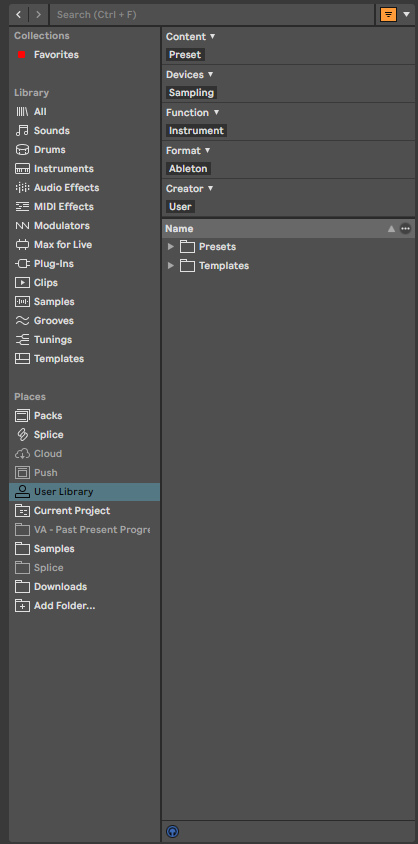Click the Favorites label in Collections
The width and height of the screenshot is (418, 844).
tap(56, 55)
